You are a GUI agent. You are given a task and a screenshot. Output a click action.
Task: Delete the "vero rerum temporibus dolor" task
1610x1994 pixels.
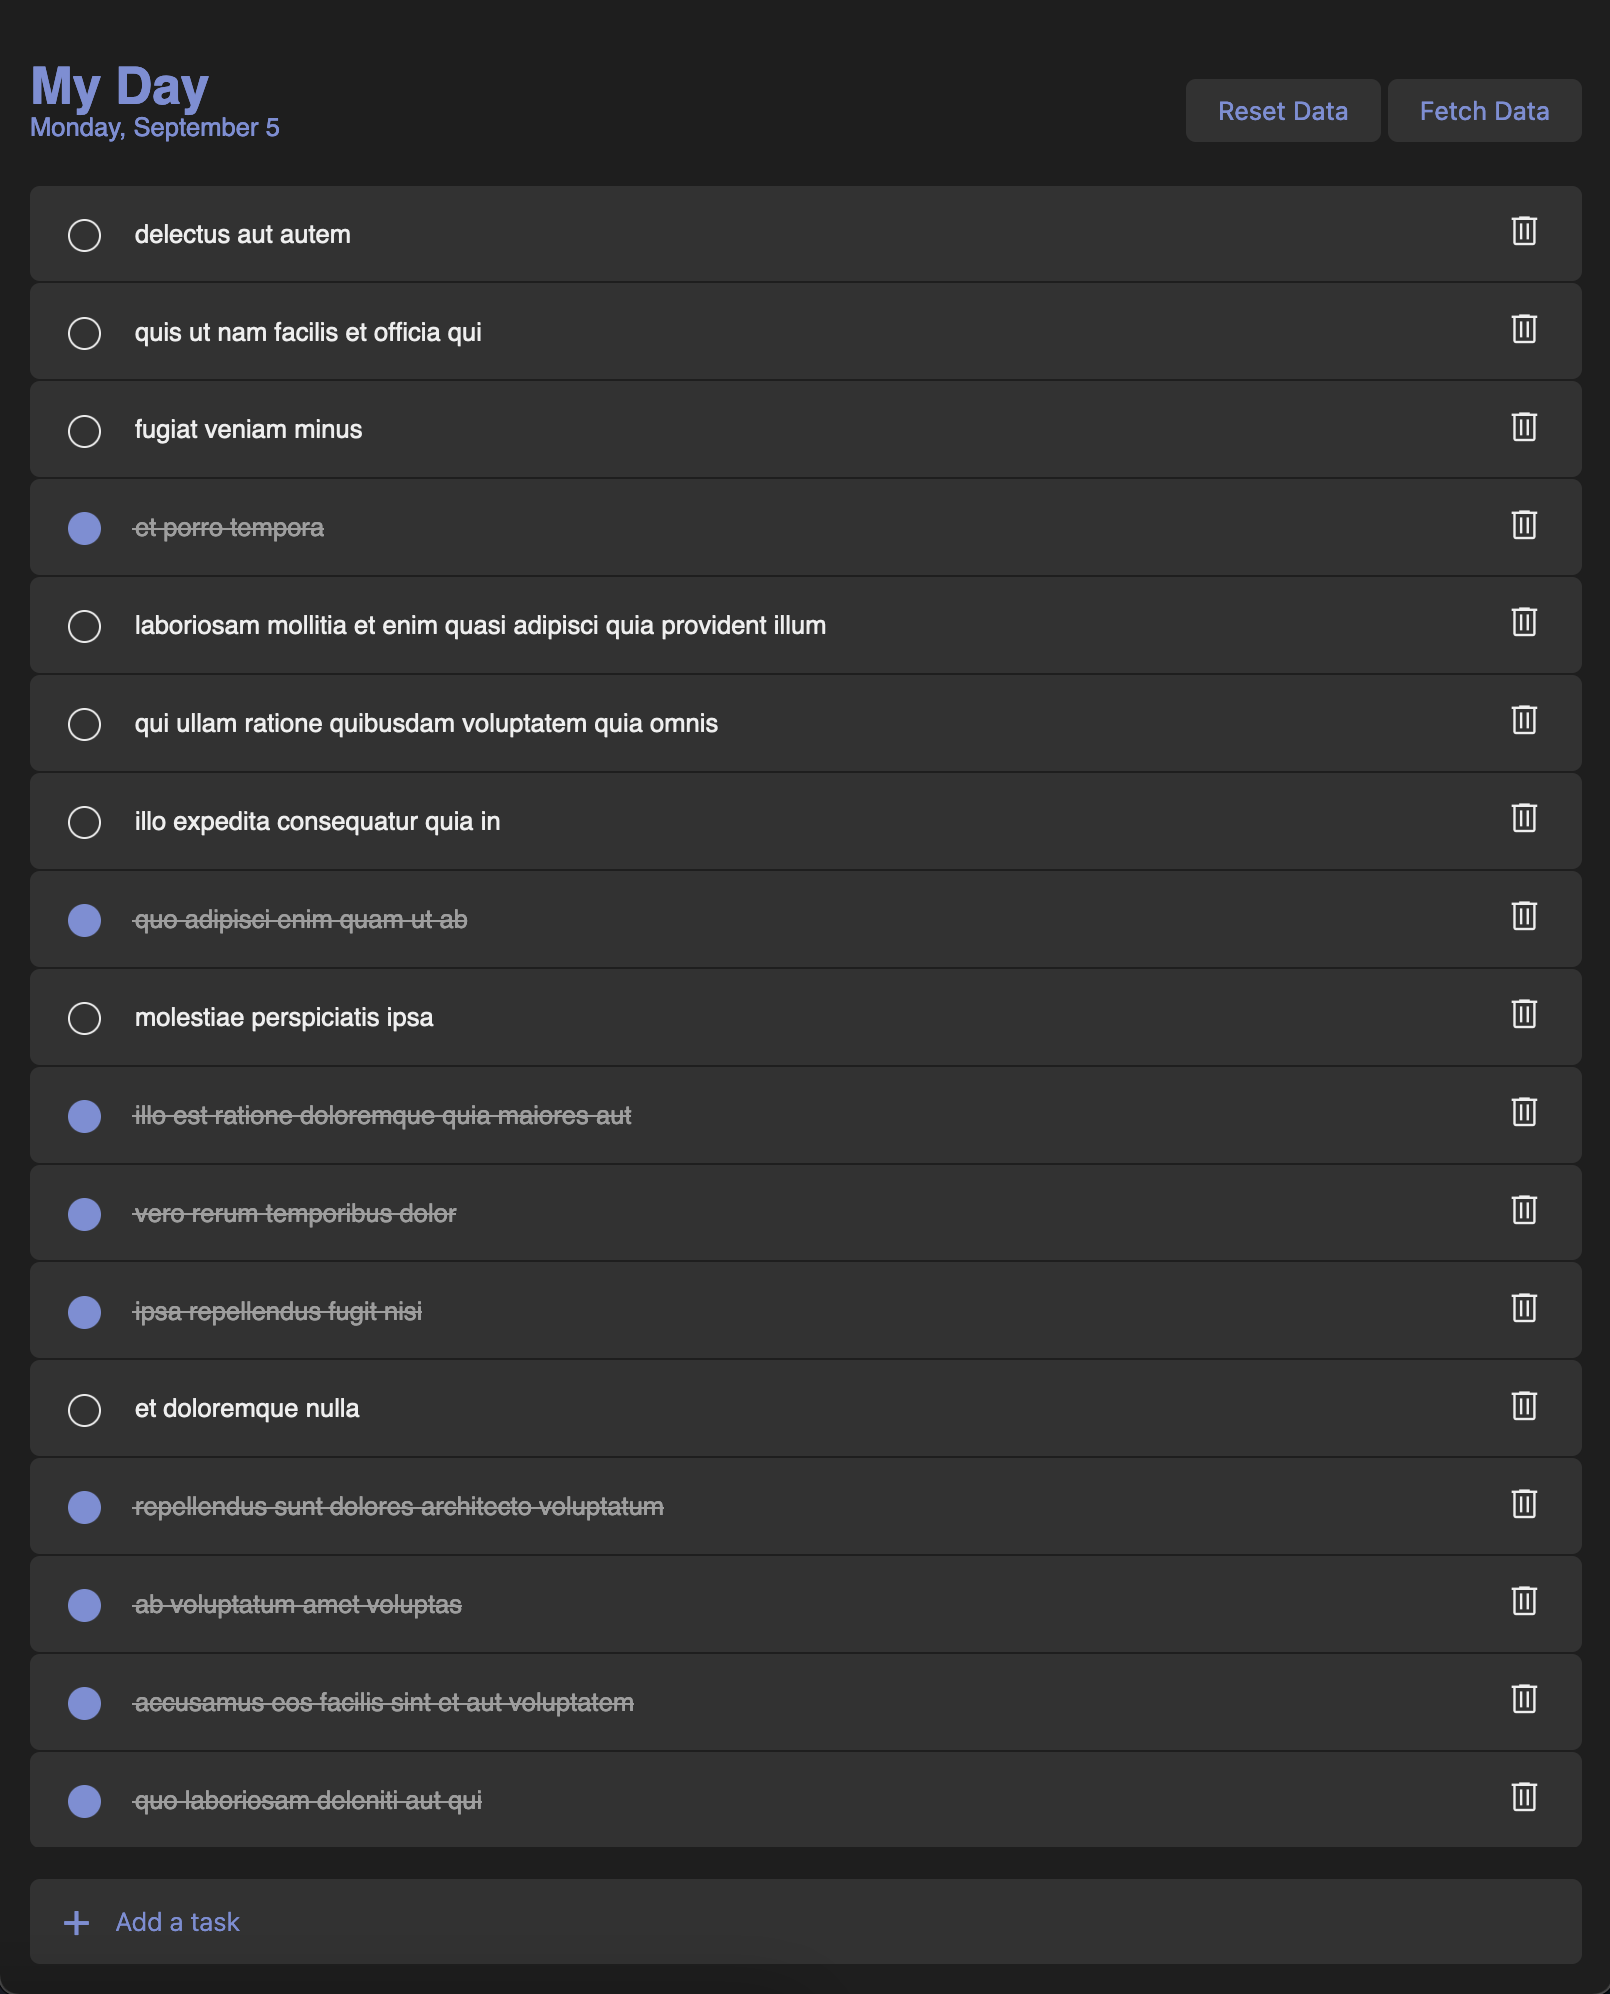click(x=1522, y=1209)
